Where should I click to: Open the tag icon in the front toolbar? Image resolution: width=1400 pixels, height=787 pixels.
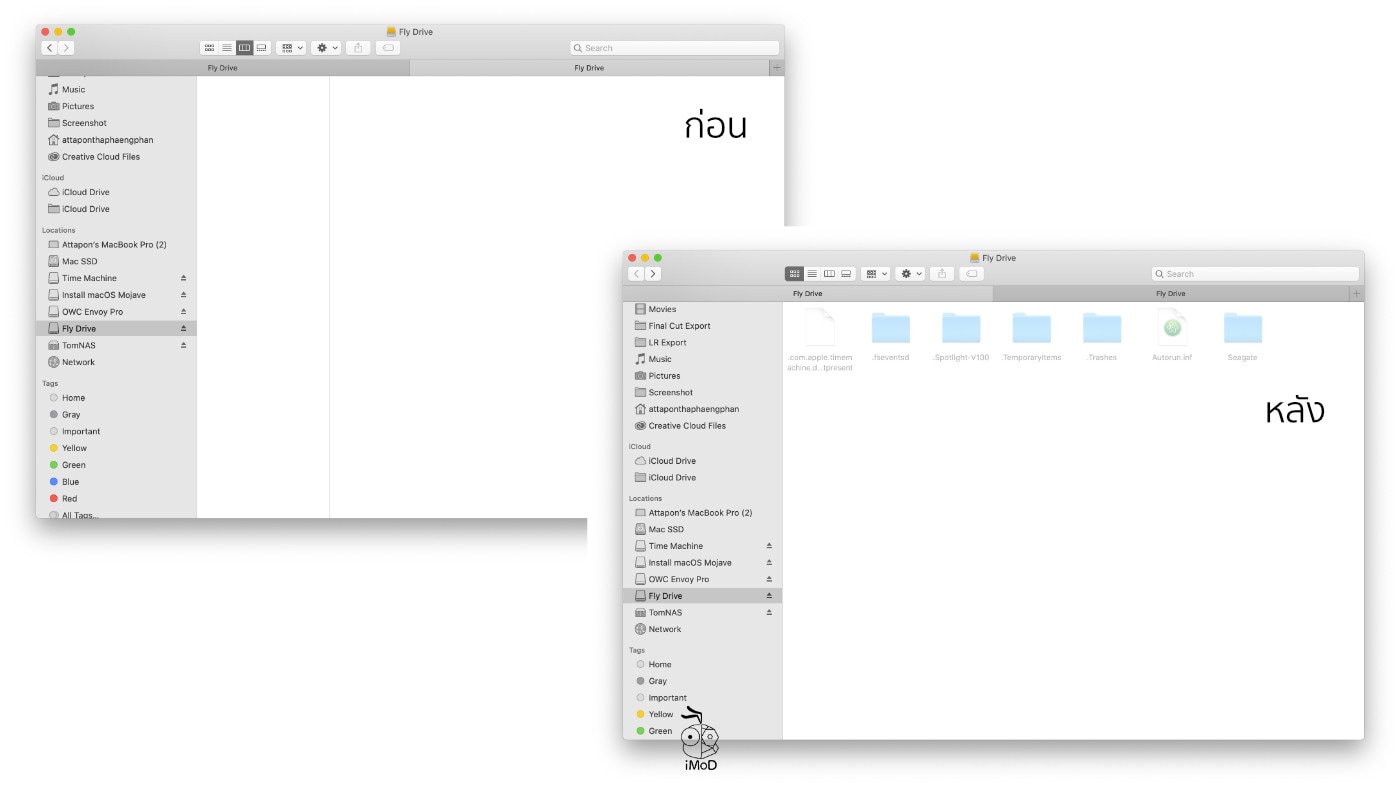(x=970, y=273)
